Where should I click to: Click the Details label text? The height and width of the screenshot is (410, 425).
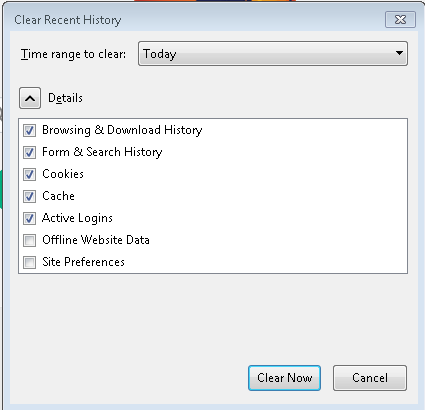coord(65,98)
